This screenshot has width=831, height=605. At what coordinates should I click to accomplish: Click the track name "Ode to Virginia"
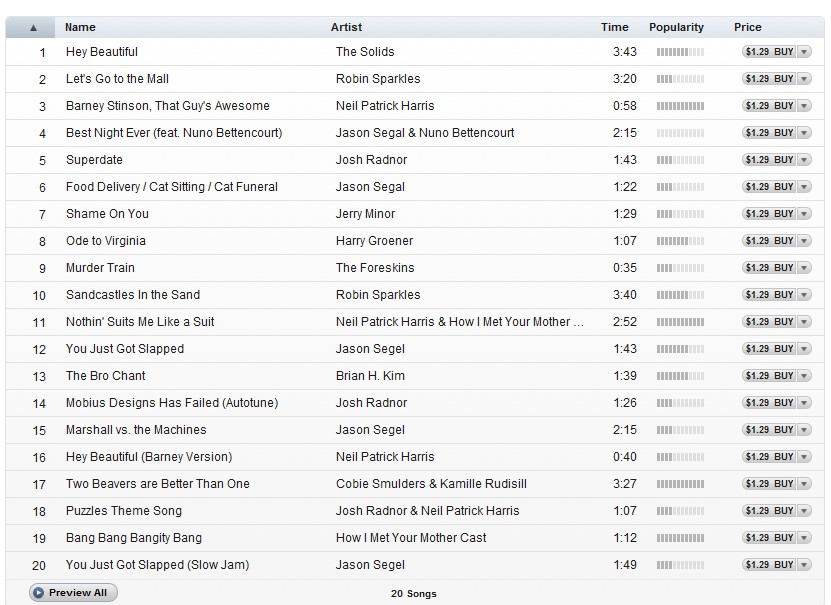pyautogui.click(x=106, y=241)
